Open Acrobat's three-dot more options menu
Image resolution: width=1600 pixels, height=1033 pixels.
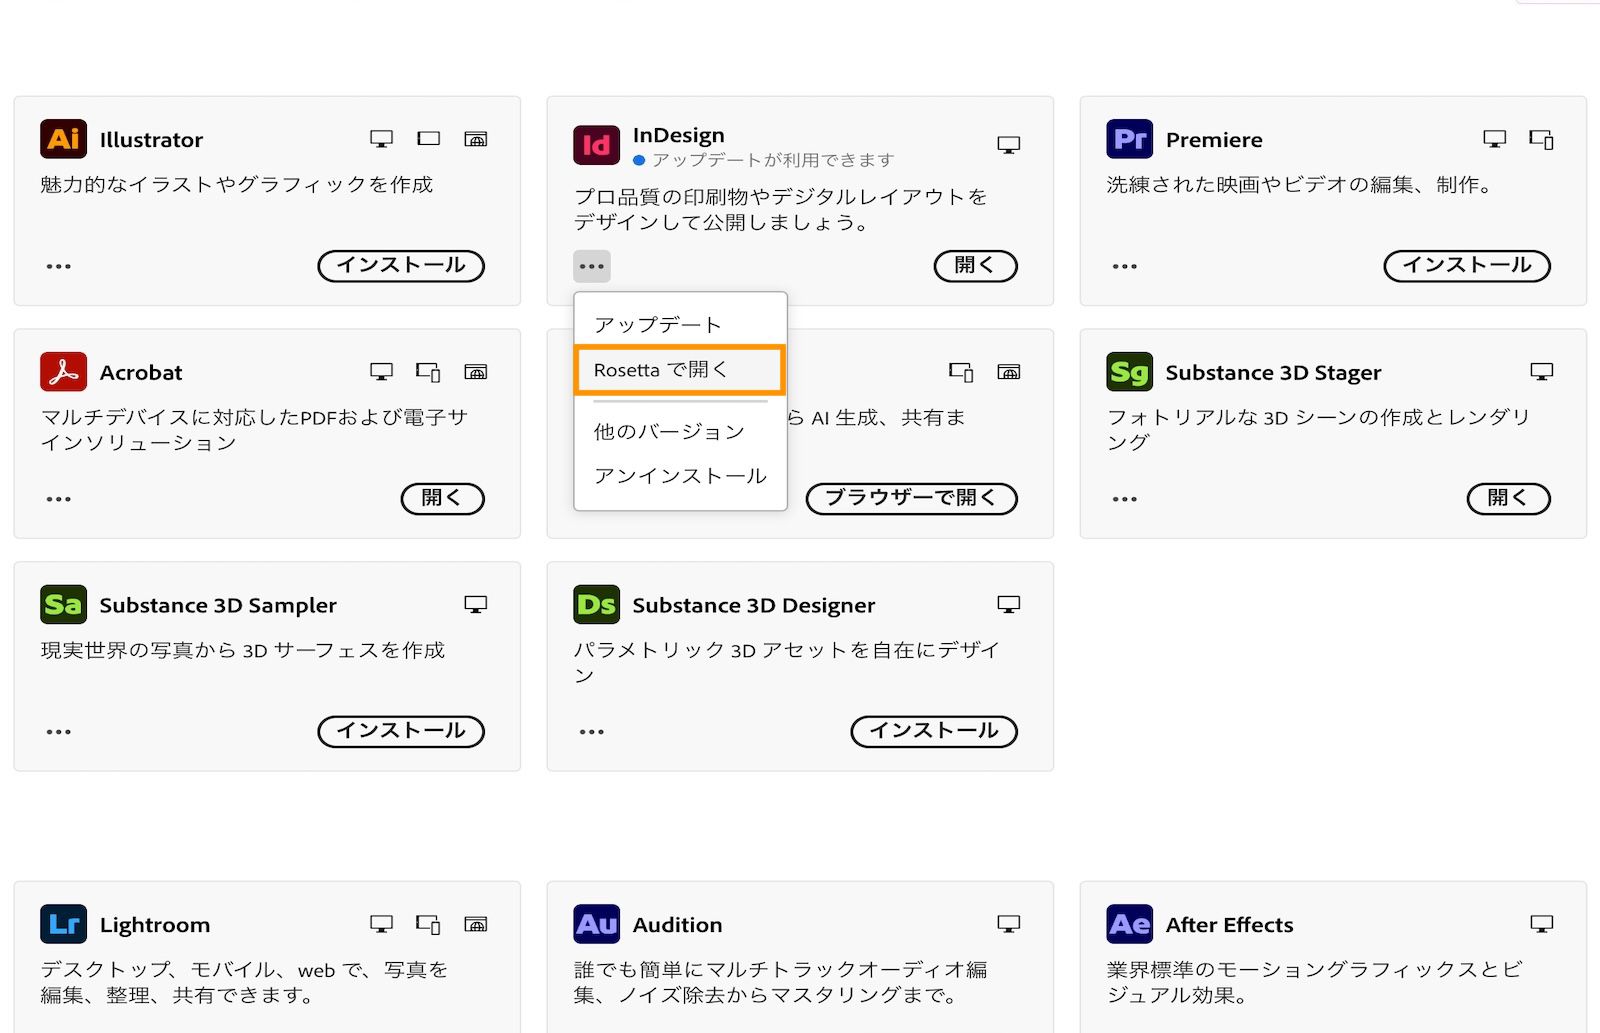click(59, 499)
